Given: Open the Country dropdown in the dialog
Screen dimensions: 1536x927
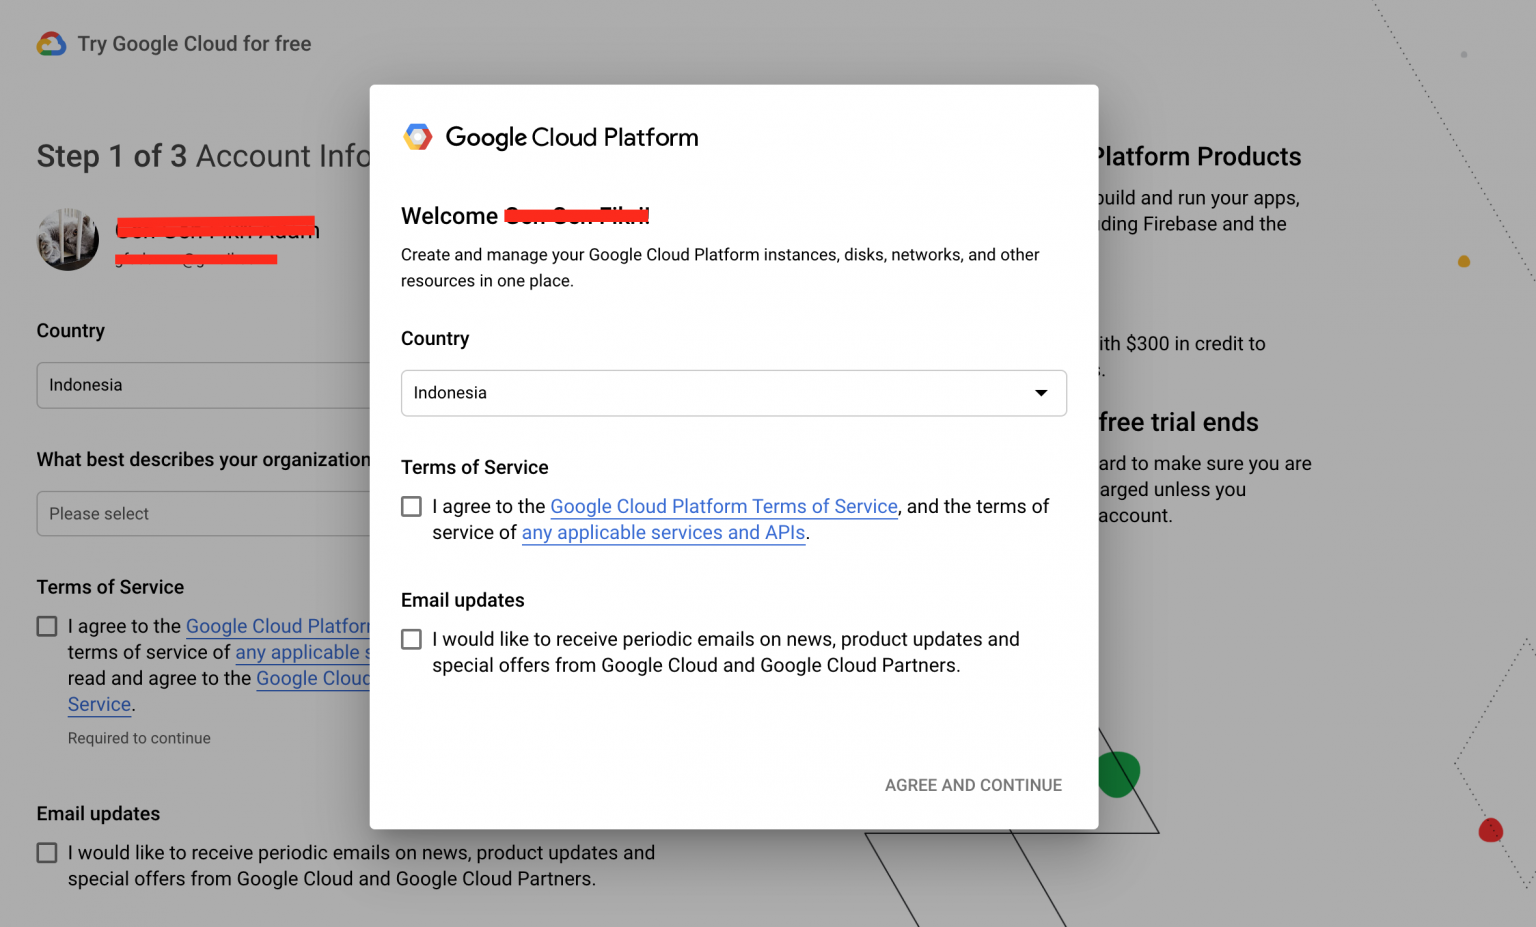Looking at the screenshot, I should coord(733,393).
